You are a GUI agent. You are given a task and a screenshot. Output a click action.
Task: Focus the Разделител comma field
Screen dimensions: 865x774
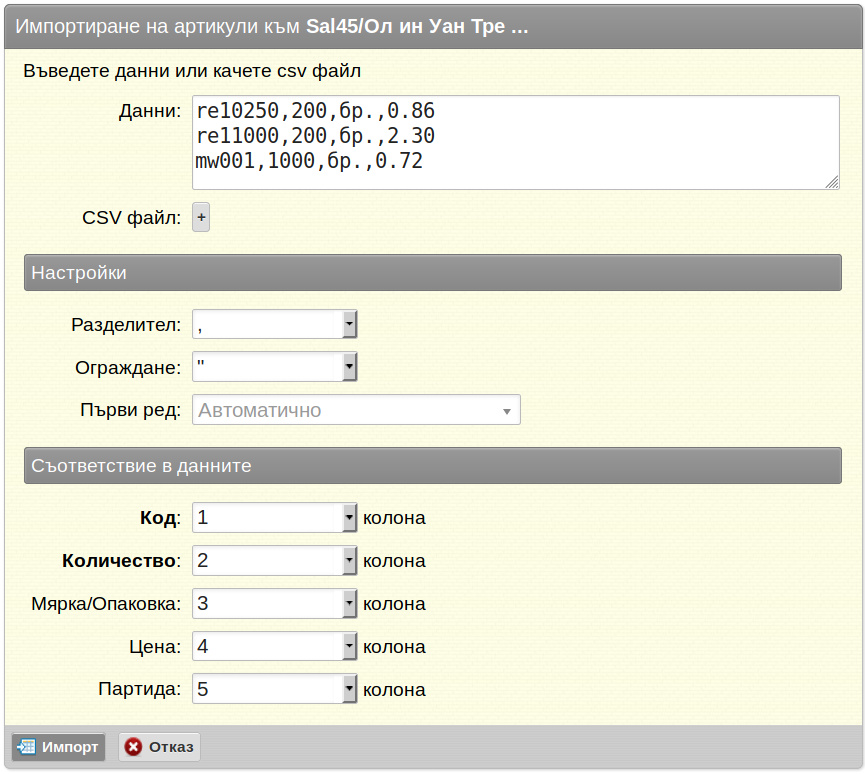268,324
